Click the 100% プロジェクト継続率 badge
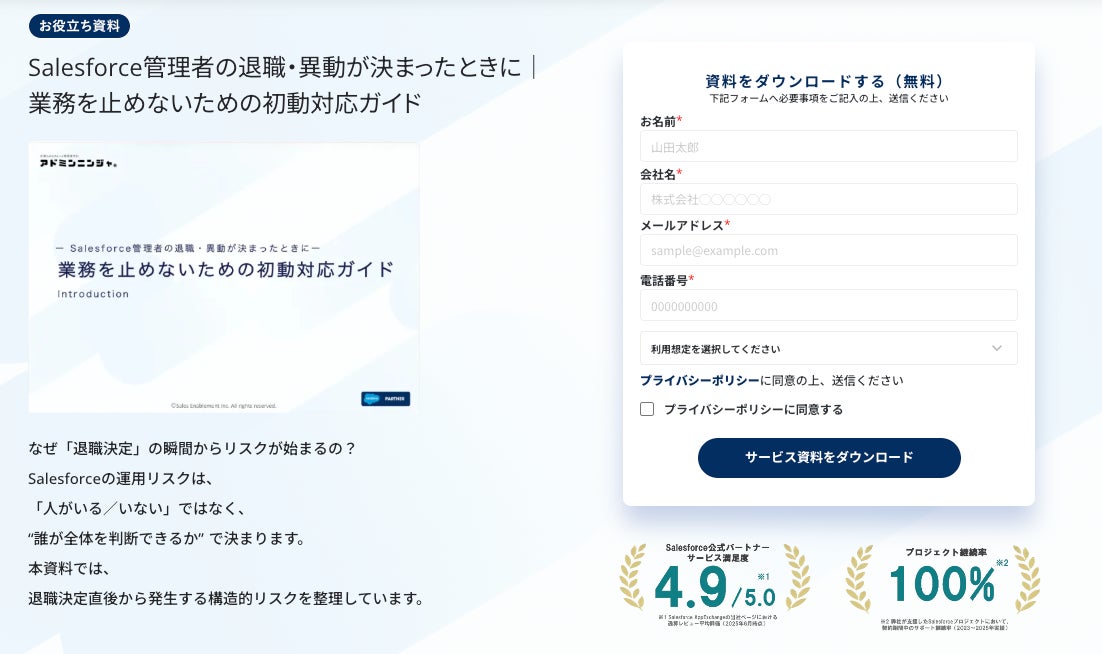Viewport: 1102px width, 654px height. [x=942, y=587]
